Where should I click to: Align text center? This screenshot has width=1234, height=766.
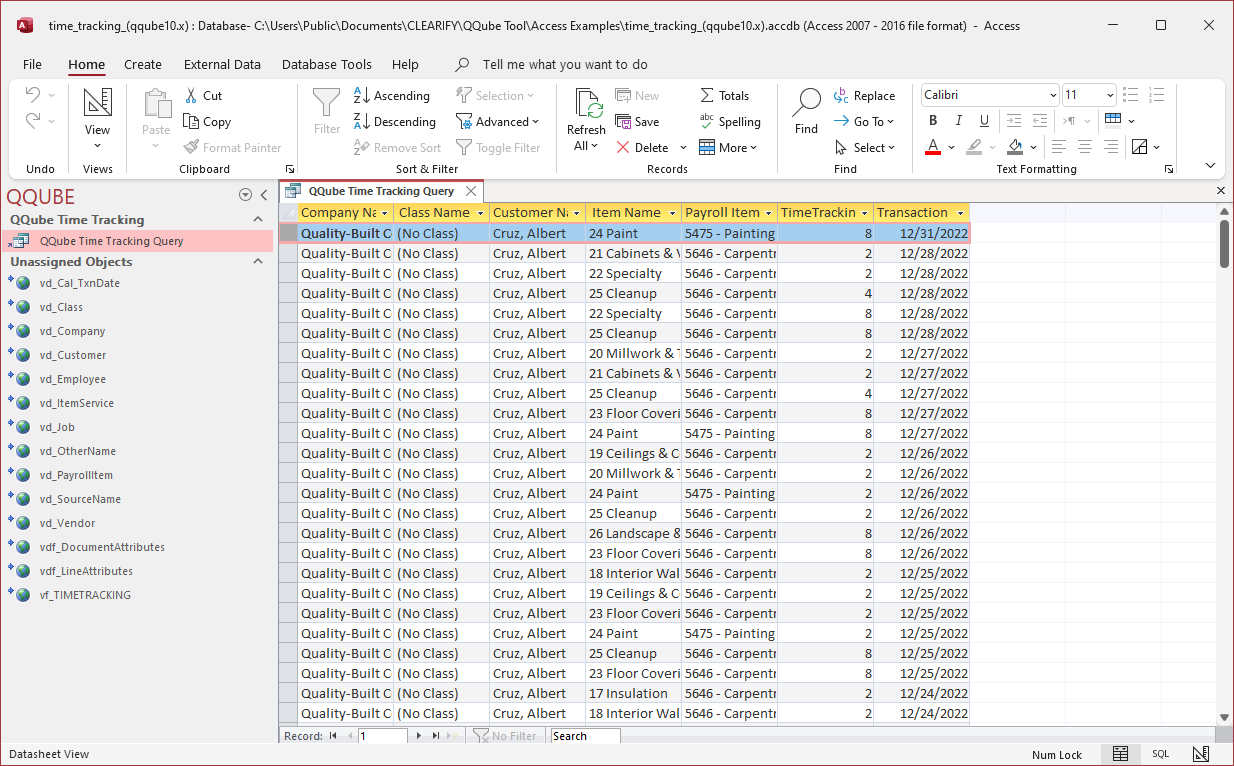point(1085,147)
